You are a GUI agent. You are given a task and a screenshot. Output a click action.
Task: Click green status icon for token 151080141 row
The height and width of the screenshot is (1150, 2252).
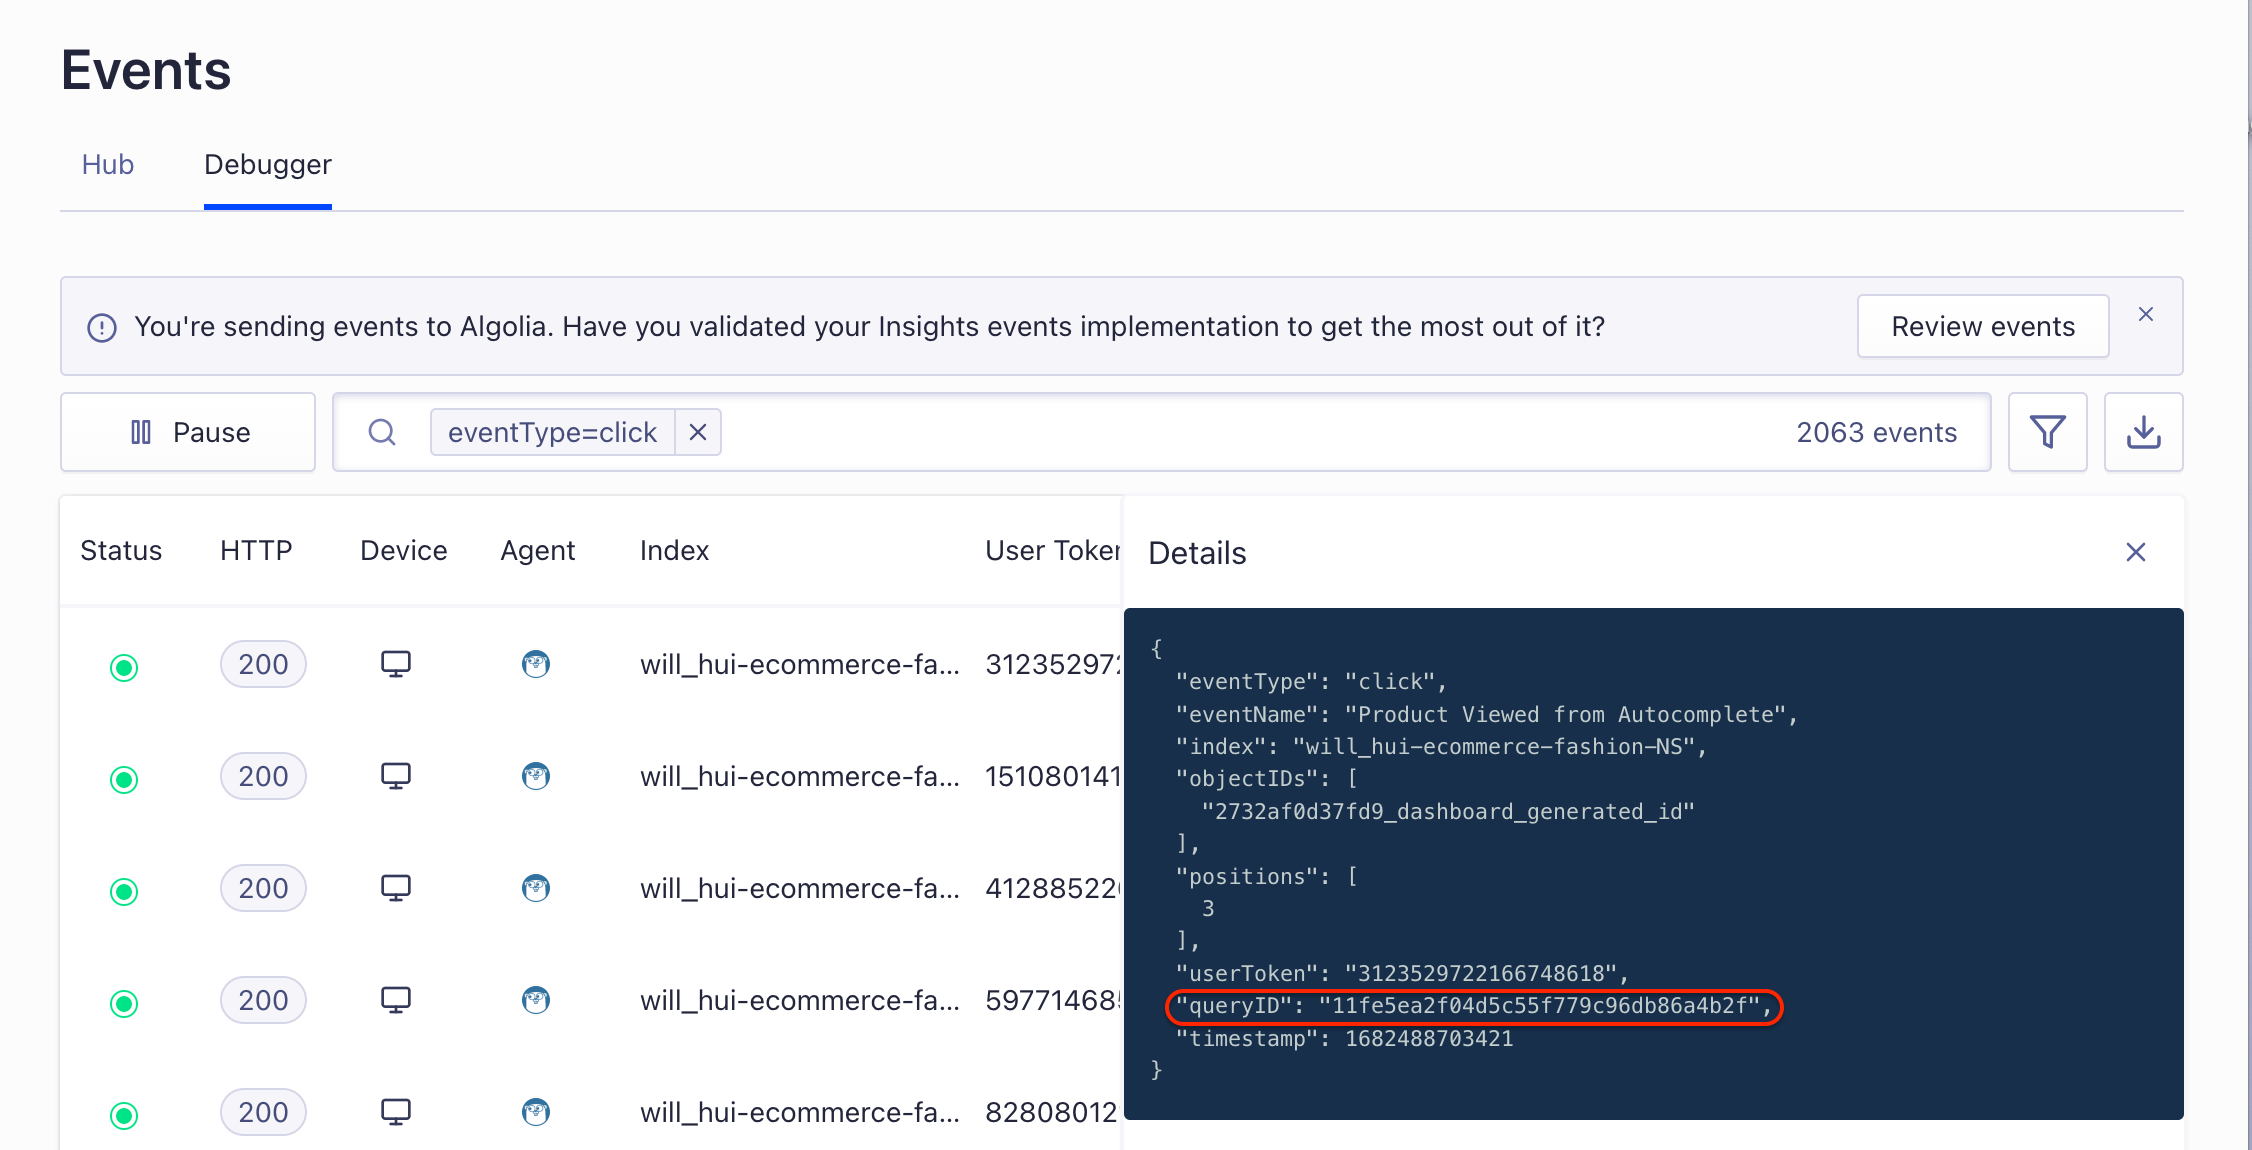124,779
